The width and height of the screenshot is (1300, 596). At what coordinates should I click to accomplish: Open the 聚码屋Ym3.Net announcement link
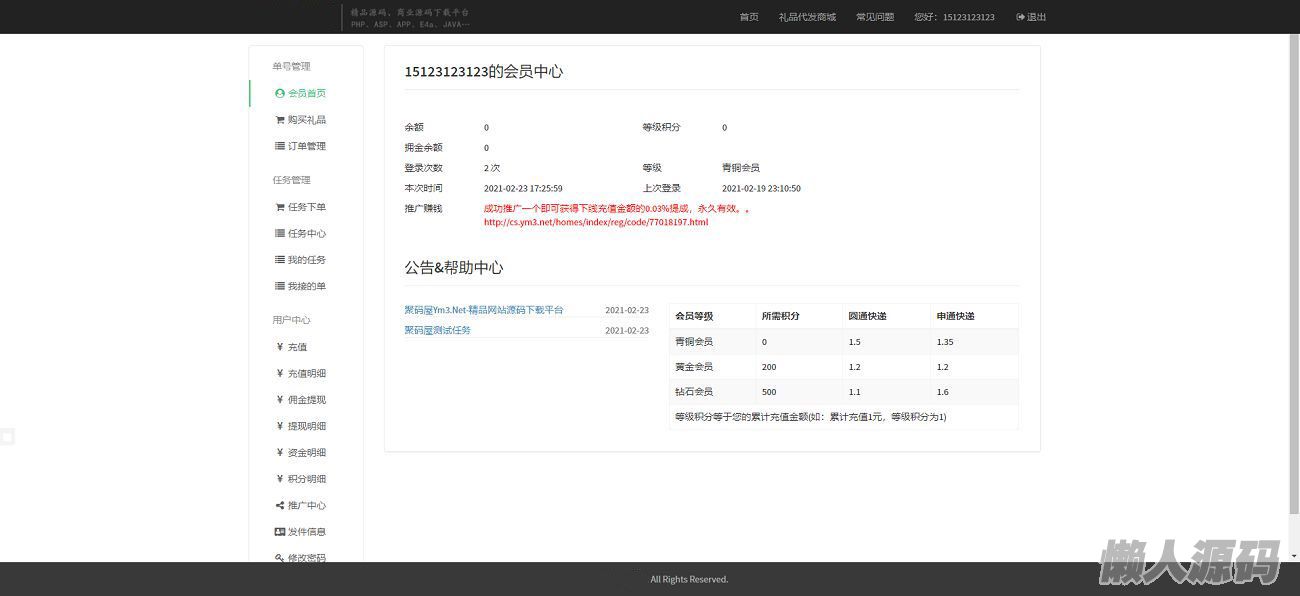tap(484, 310)
